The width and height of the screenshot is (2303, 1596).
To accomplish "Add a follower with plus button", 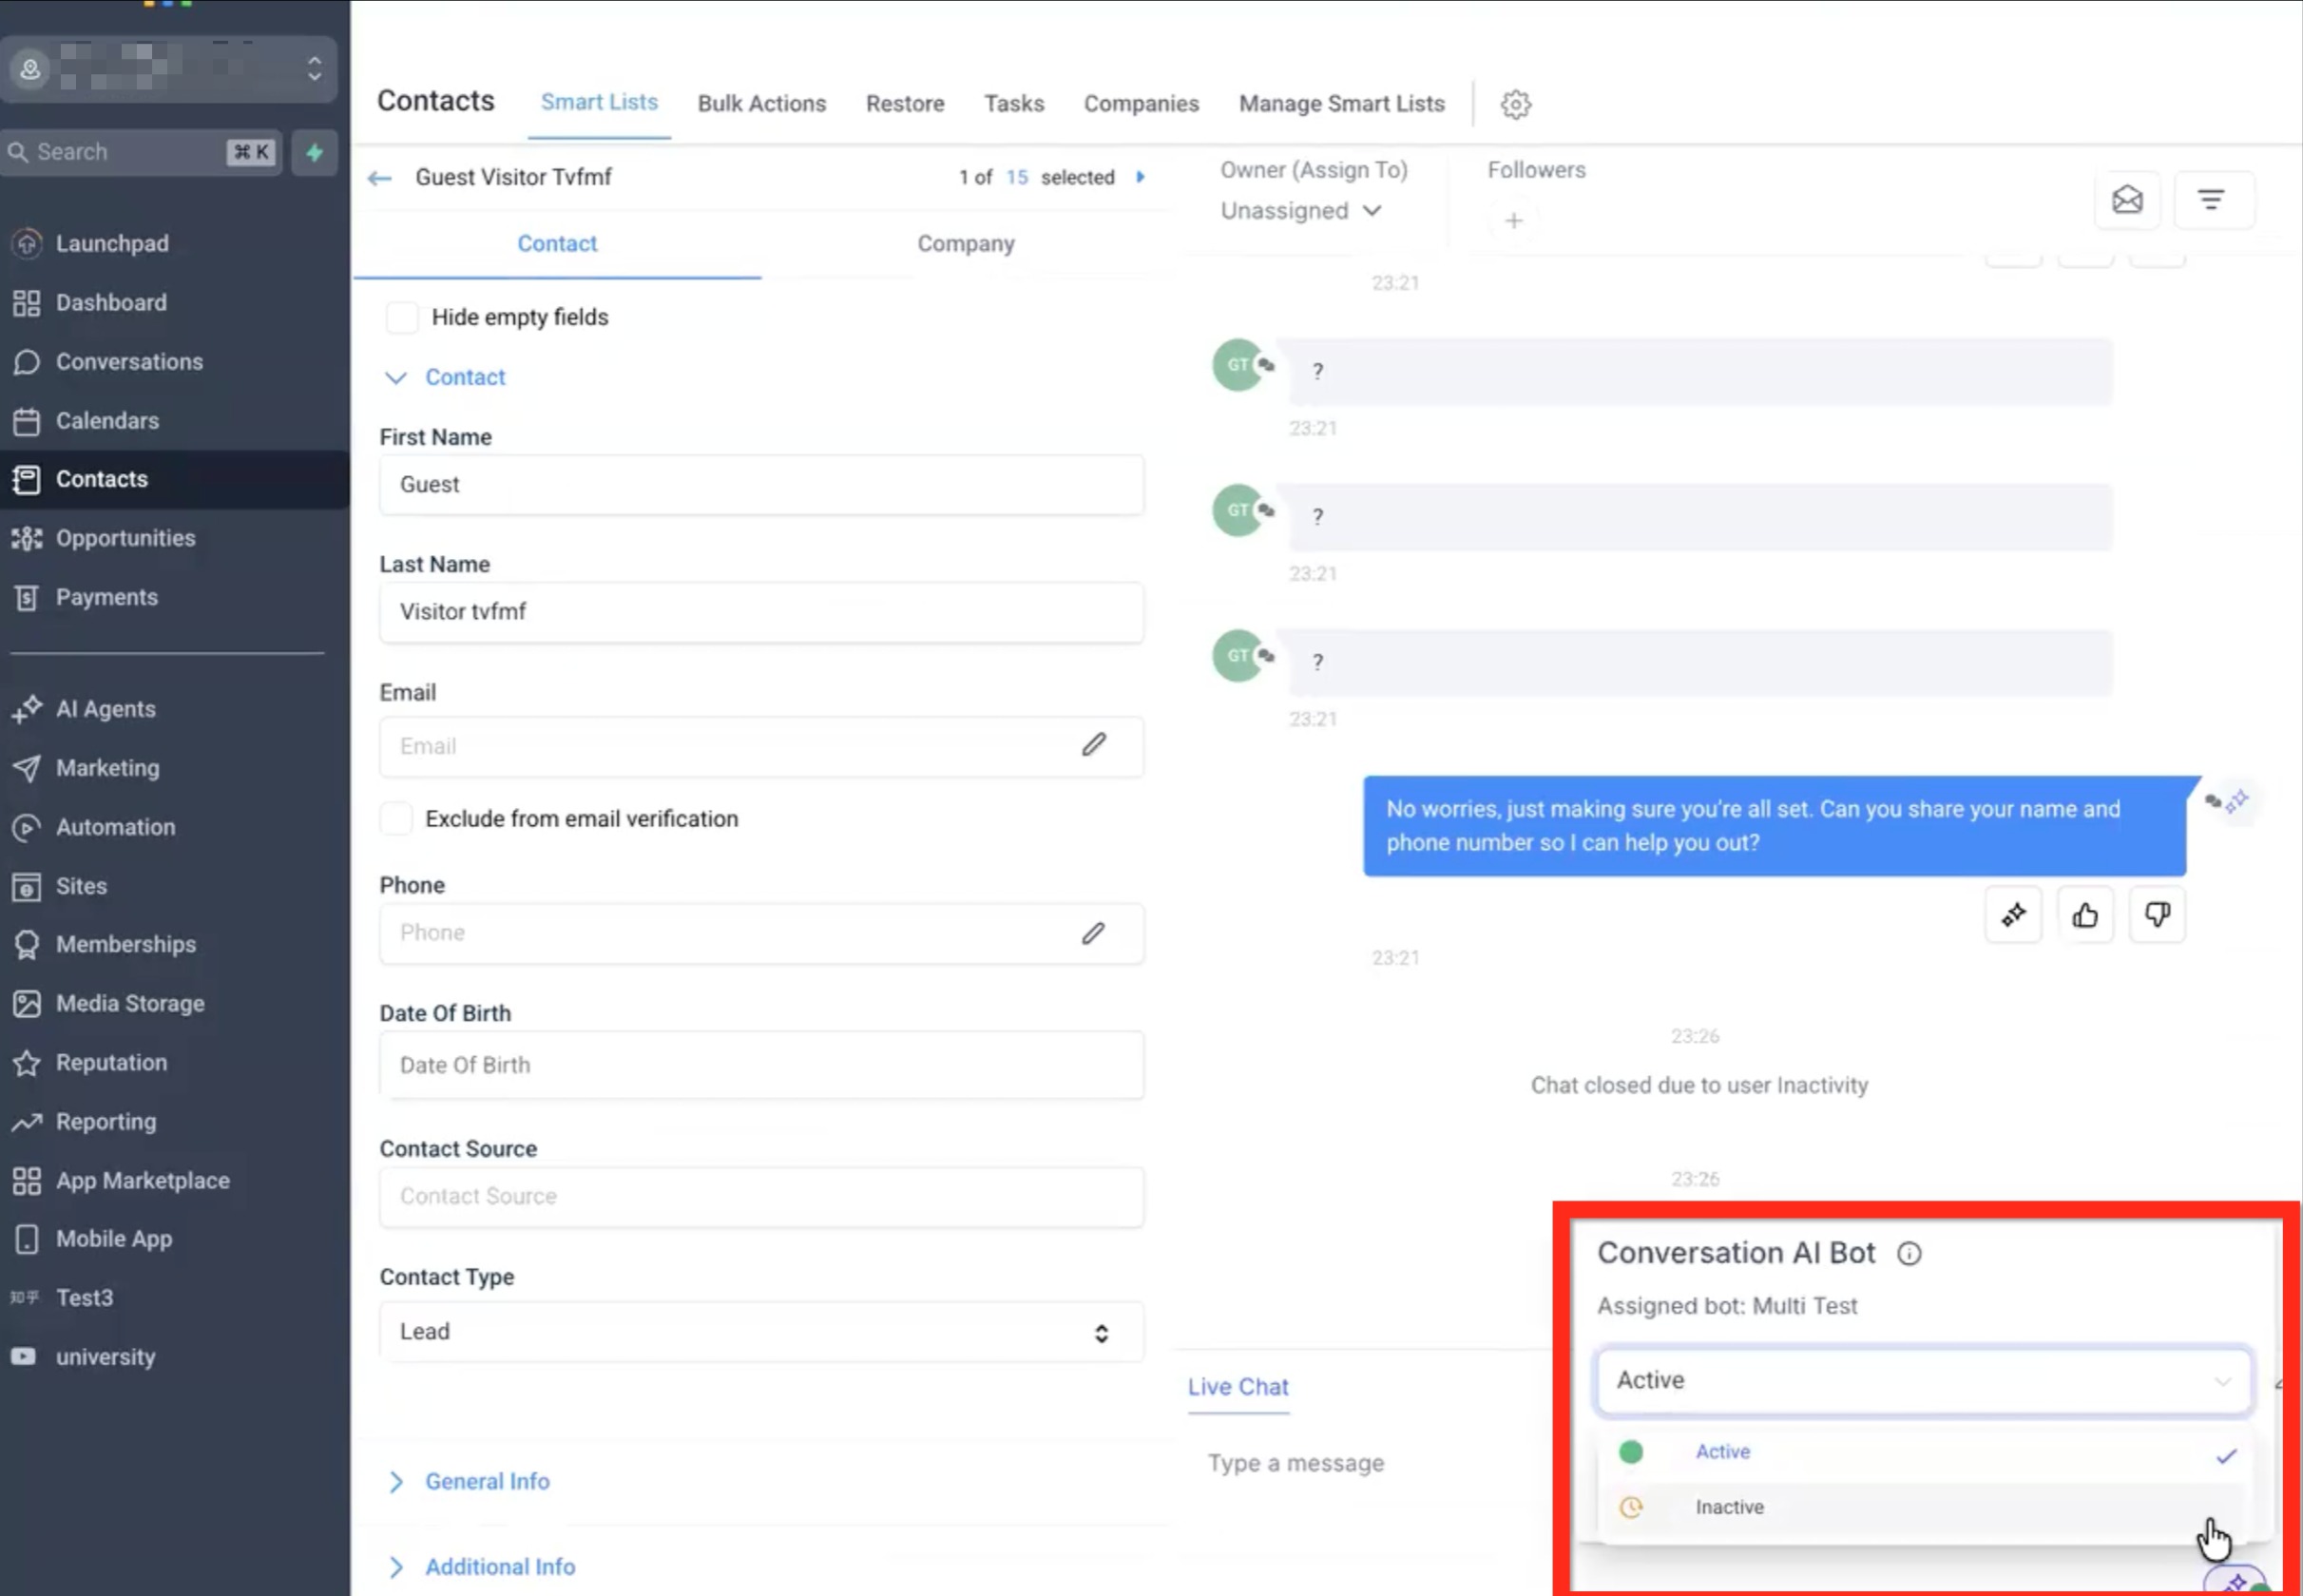I will pos(1513,221).
